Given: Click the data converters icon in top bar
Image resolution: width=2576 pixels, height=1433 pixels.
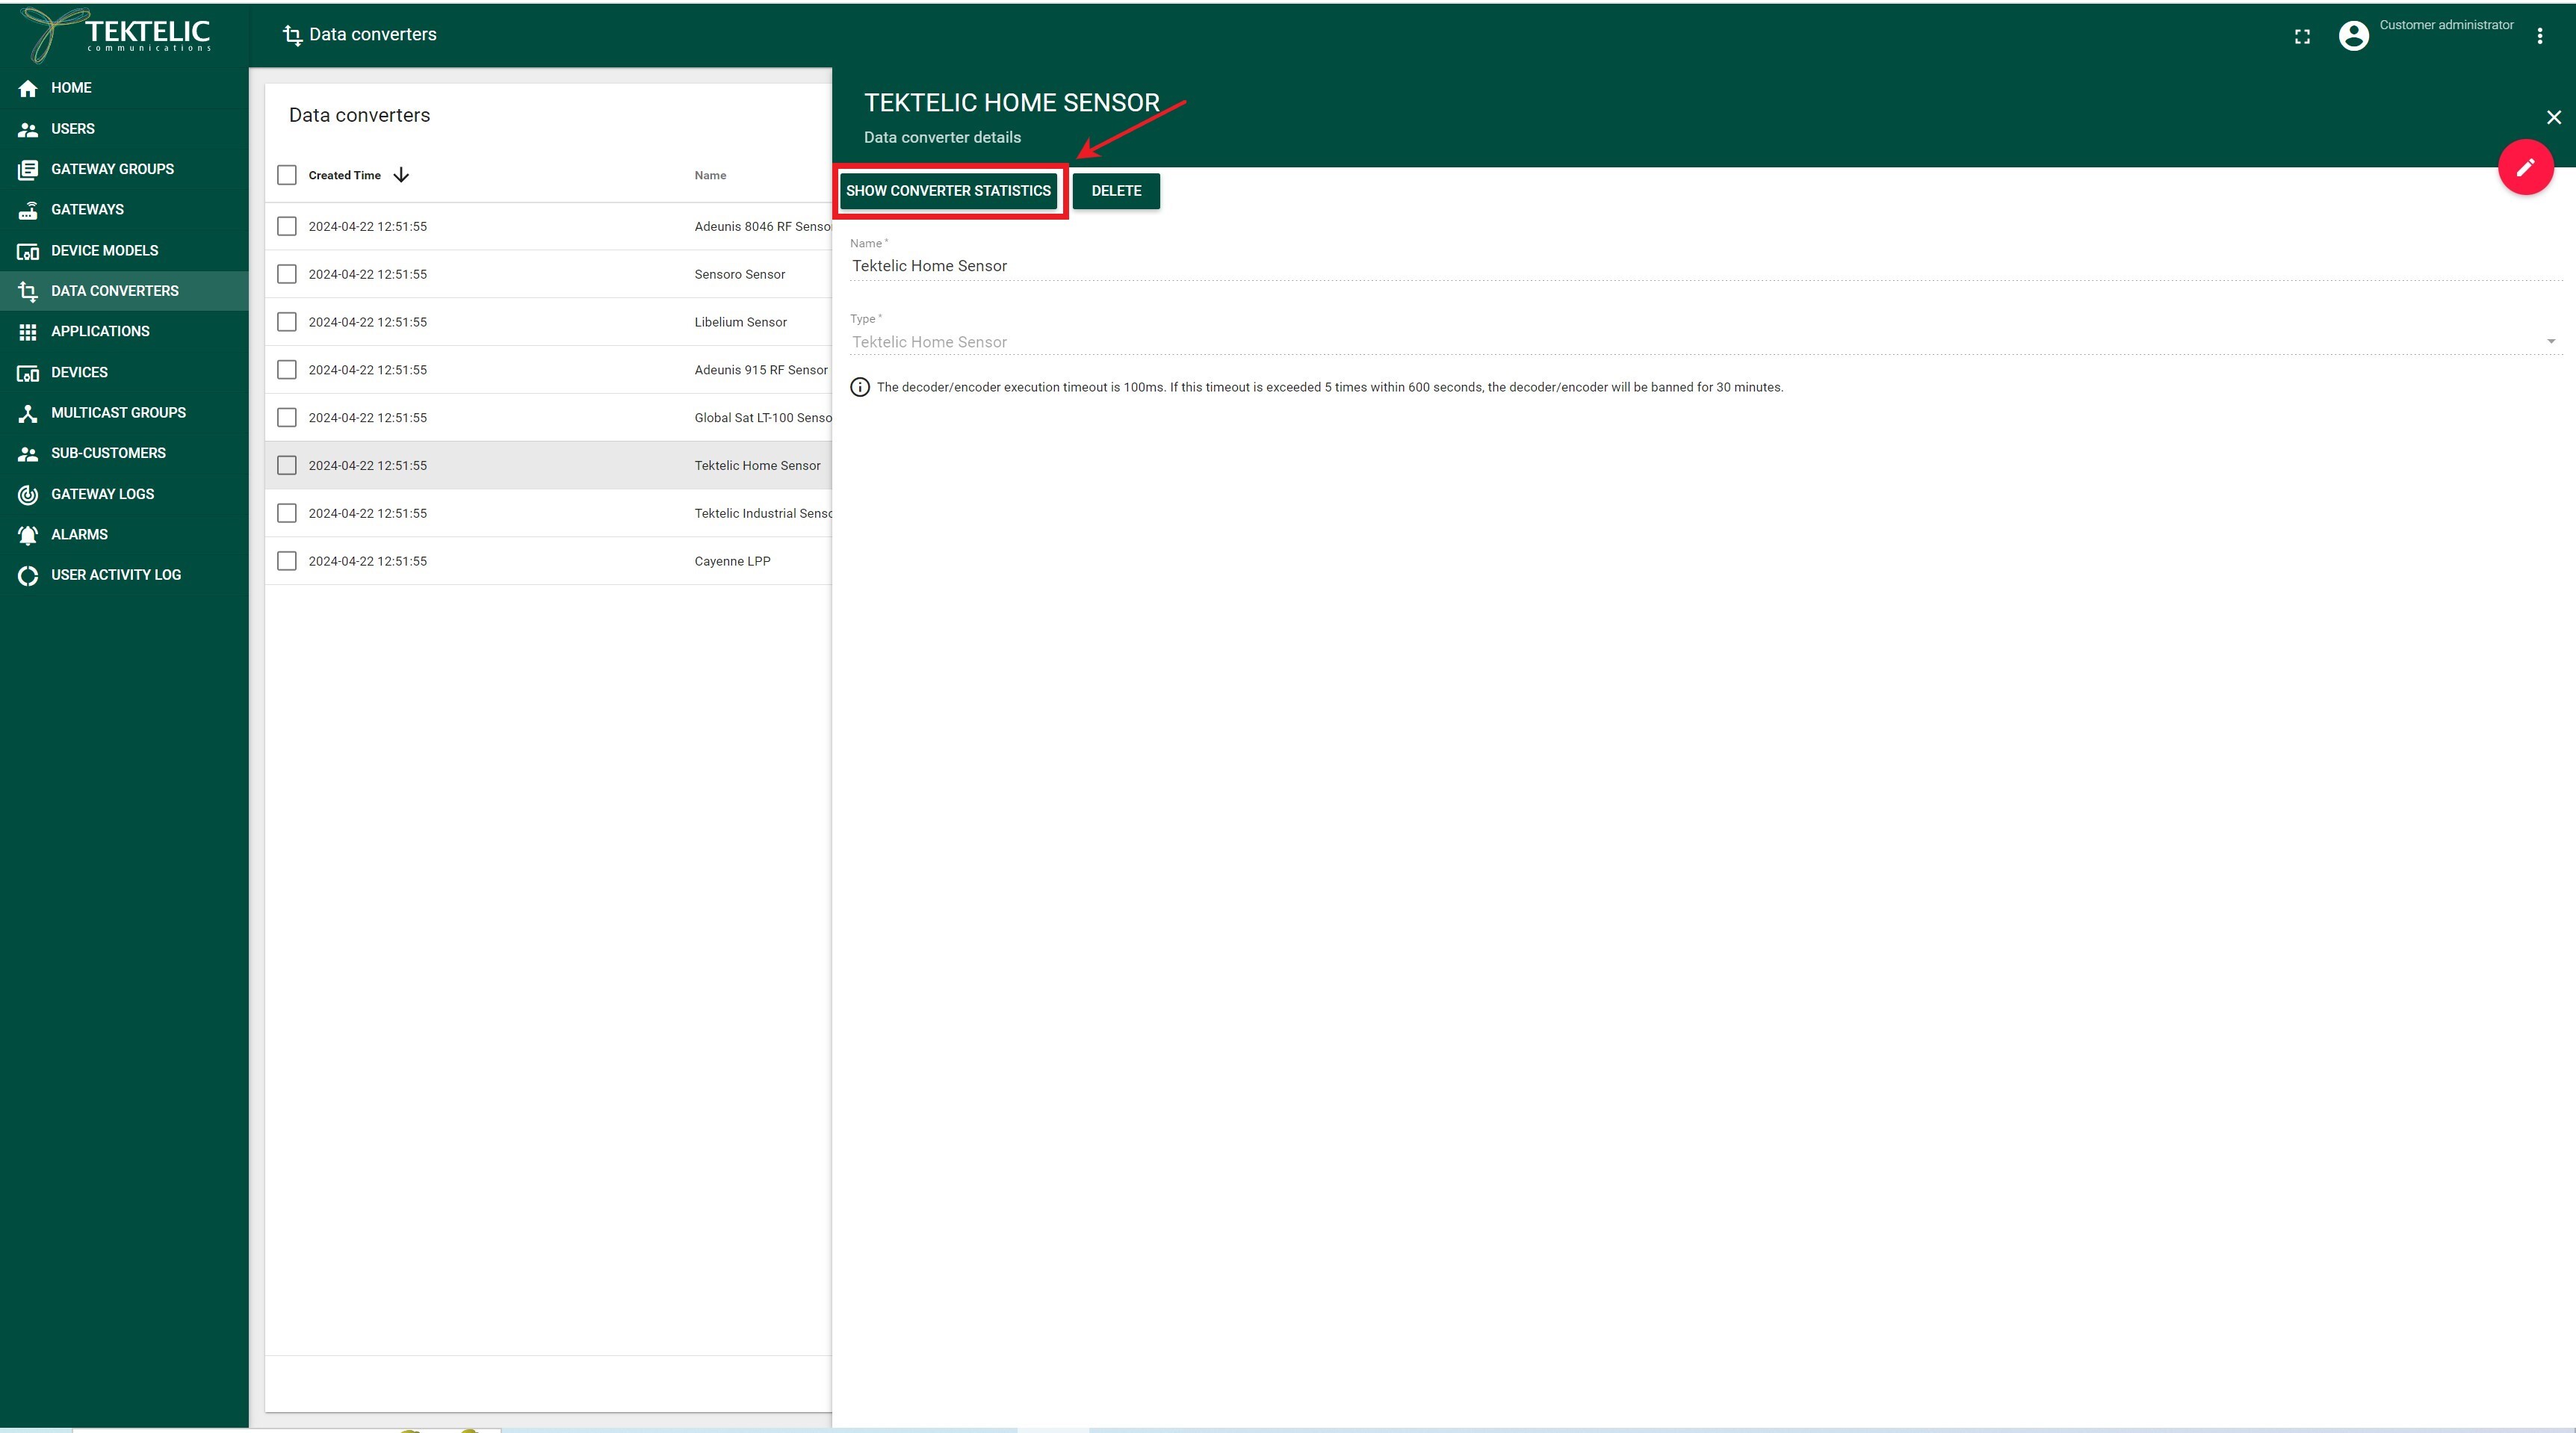Looking at the screenshot, I should [292, 35].
